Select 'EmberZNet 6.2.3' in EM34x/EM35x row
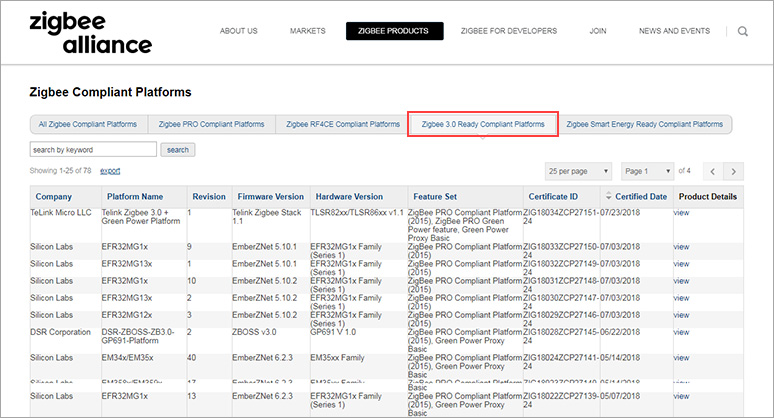Screen dimensions: 774x418 (x=262, y=358)
